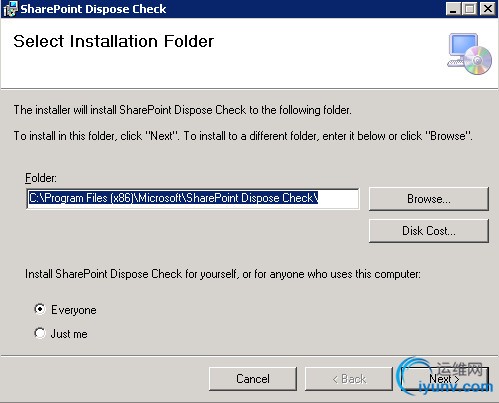Show the Disk Cost... details
The height and width of the screenshot is (403, 499).
429,231
